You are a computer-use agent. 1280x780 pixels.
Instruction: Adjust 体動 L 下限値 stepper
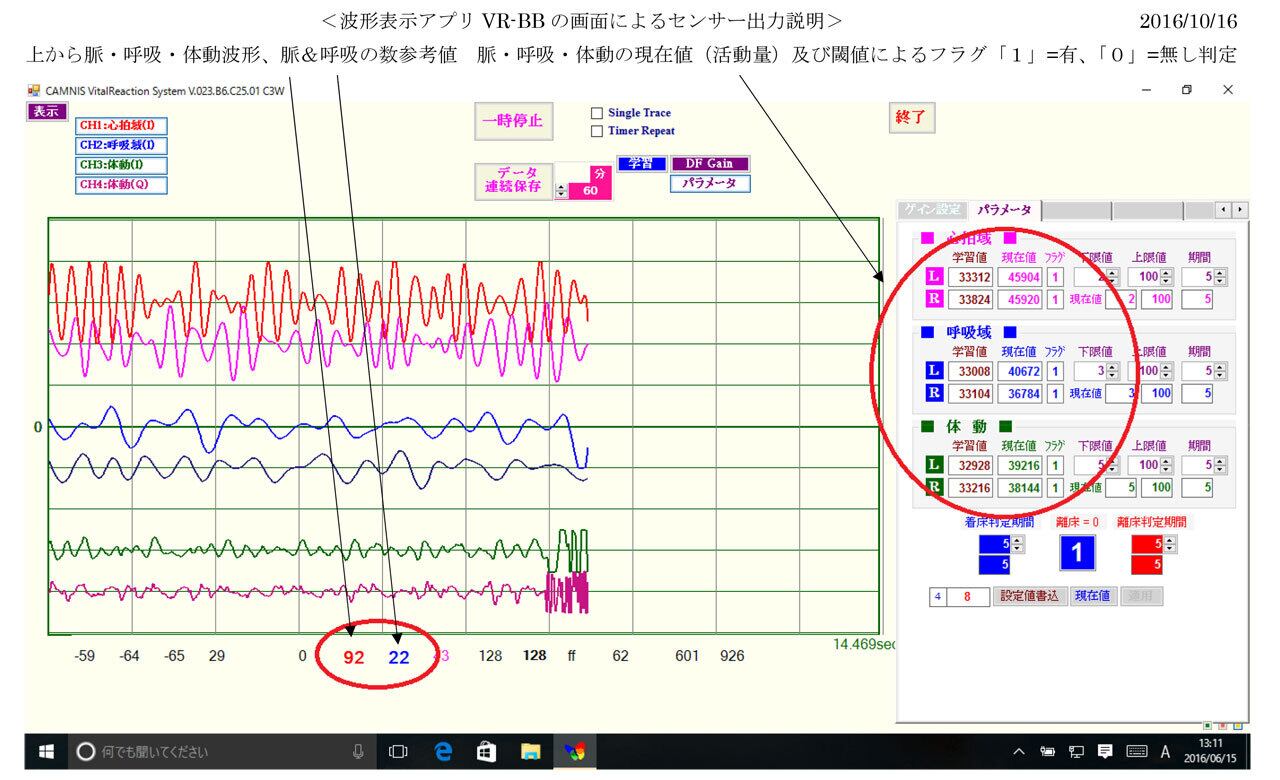click(1111, 465)
